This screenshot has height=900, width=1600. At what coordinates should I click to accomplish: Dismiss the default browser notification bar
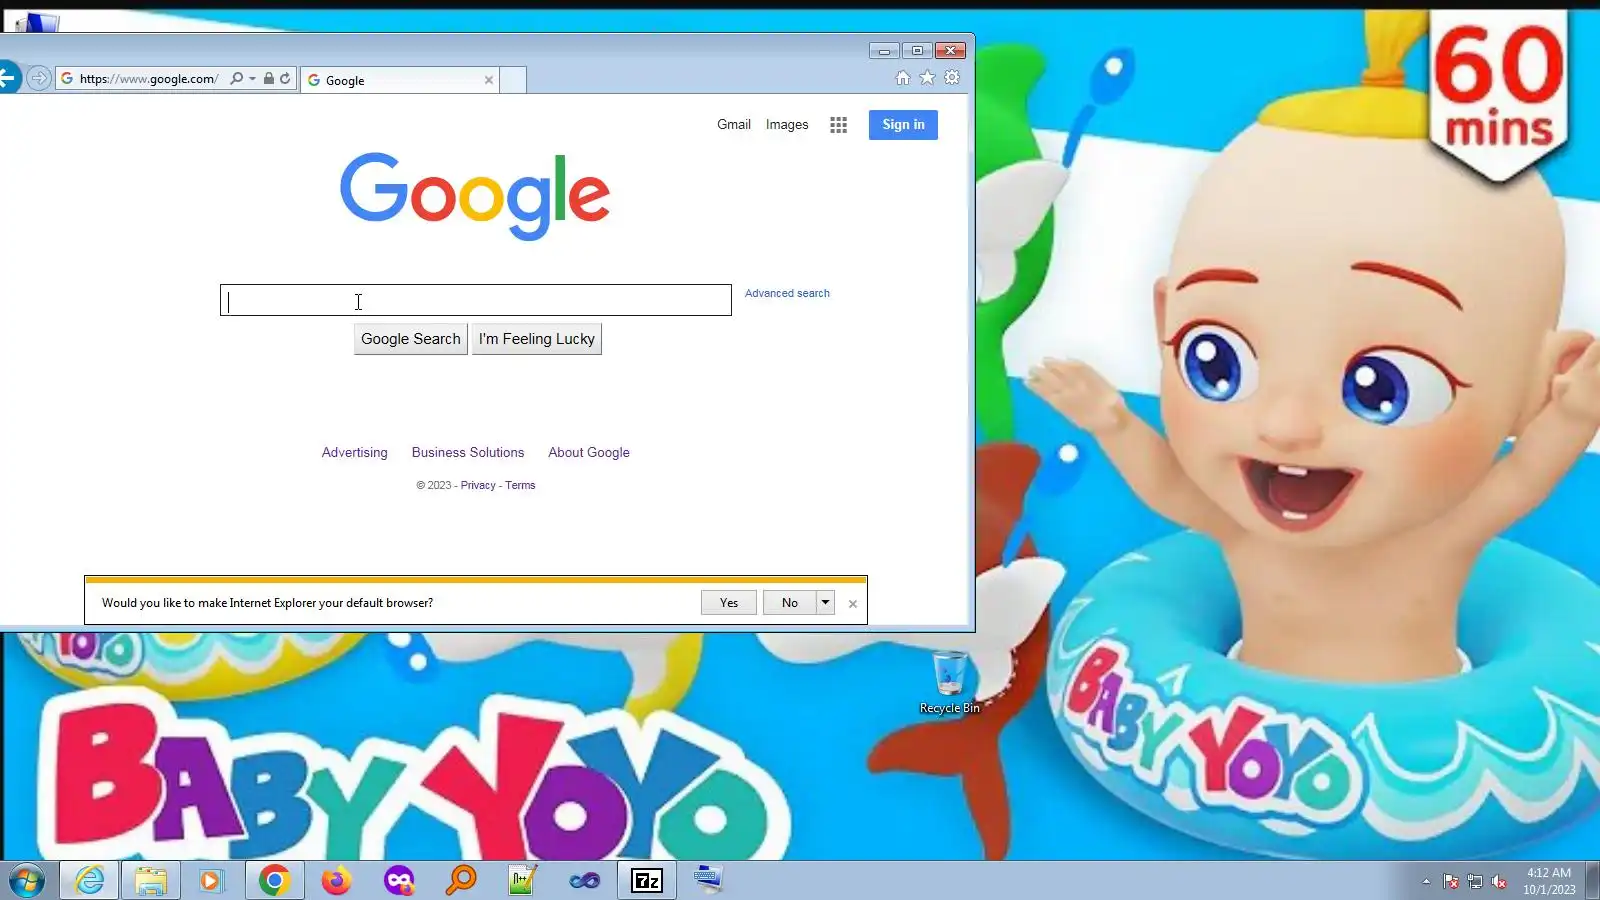click(x=853, y=603)
